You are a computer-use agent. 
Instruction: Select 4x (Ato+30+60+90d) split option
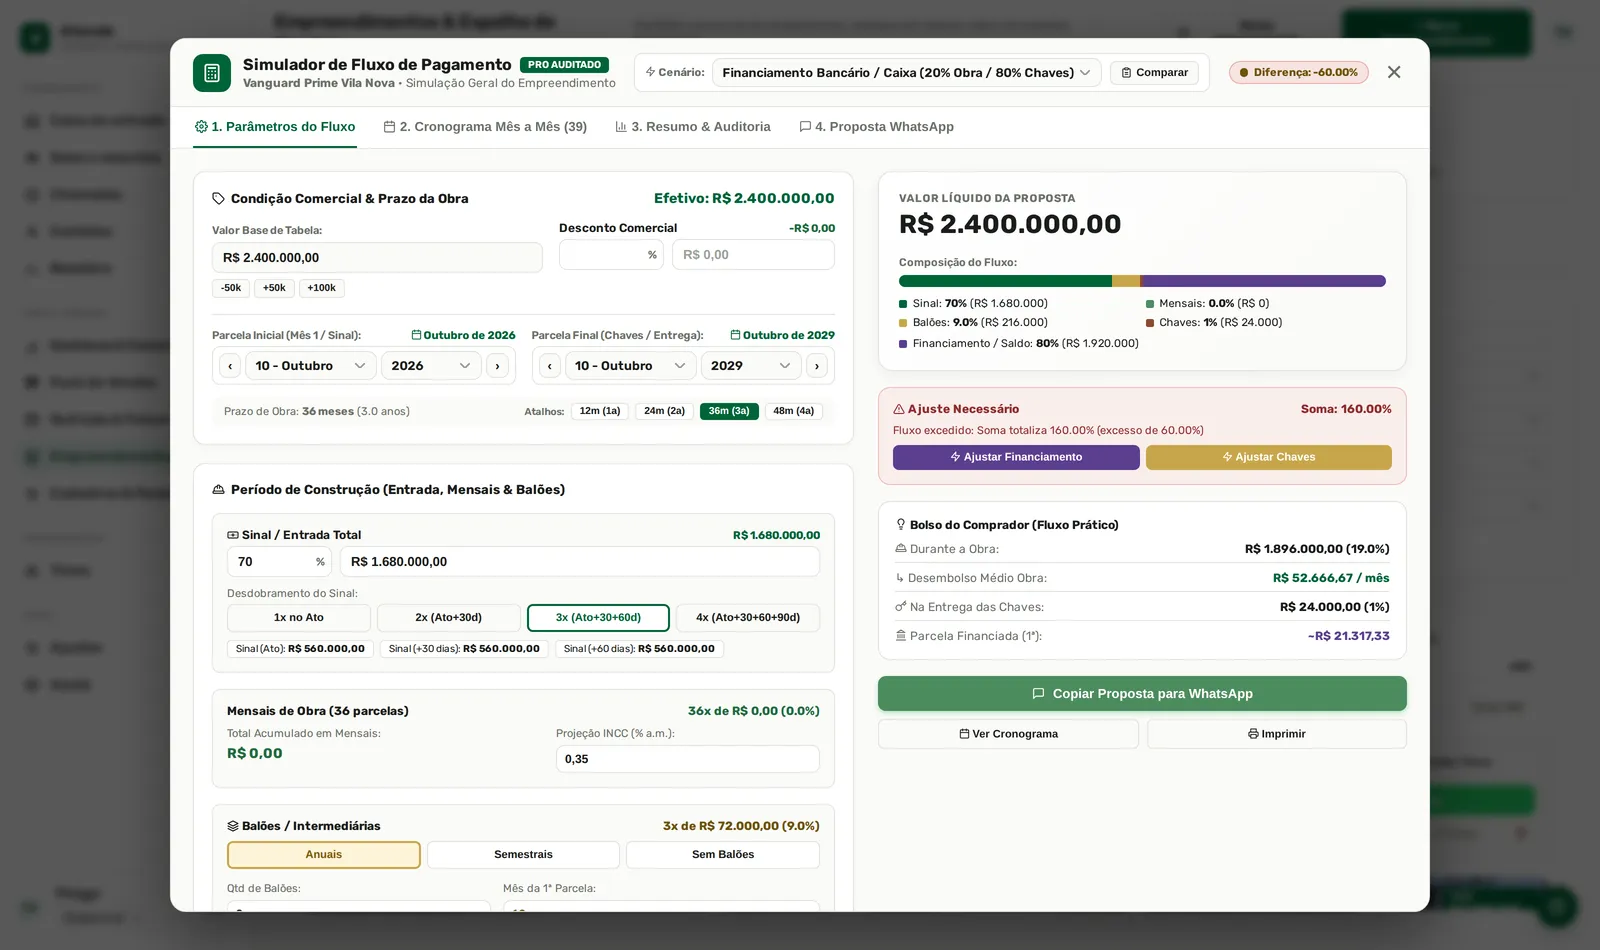(748, 618)
